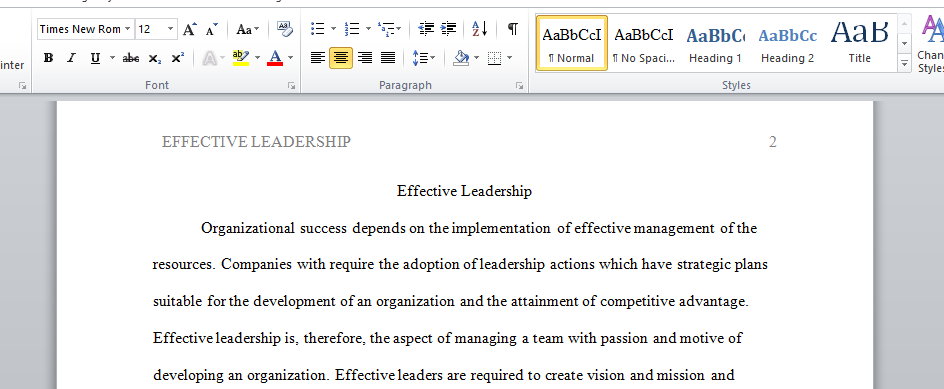Toggle Center alignment
This screenshot has height=389, width=944.
click(x=341, y=58)
